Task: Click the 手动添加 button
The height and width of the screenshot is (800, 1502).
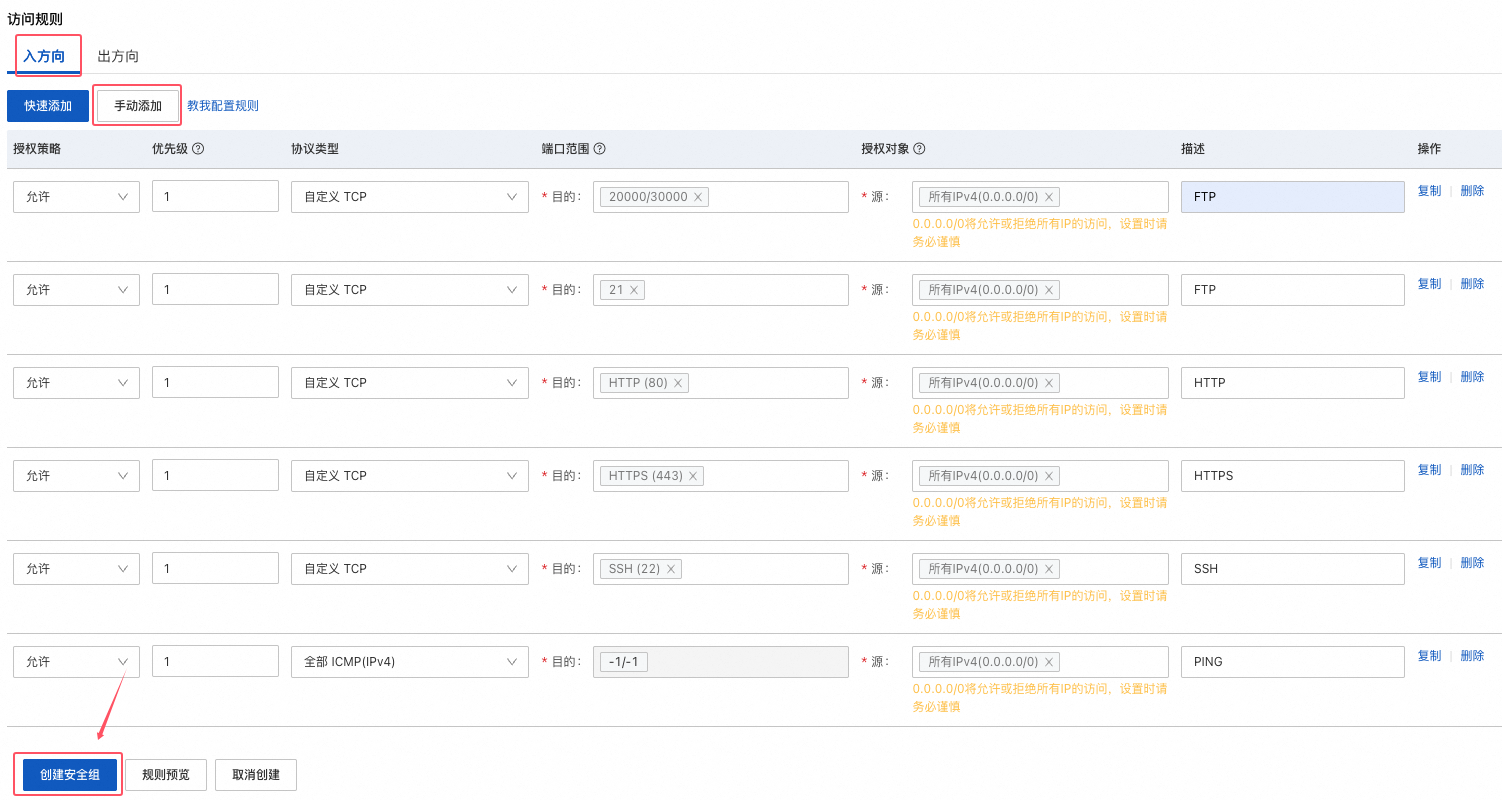Action: coord(138,106)
